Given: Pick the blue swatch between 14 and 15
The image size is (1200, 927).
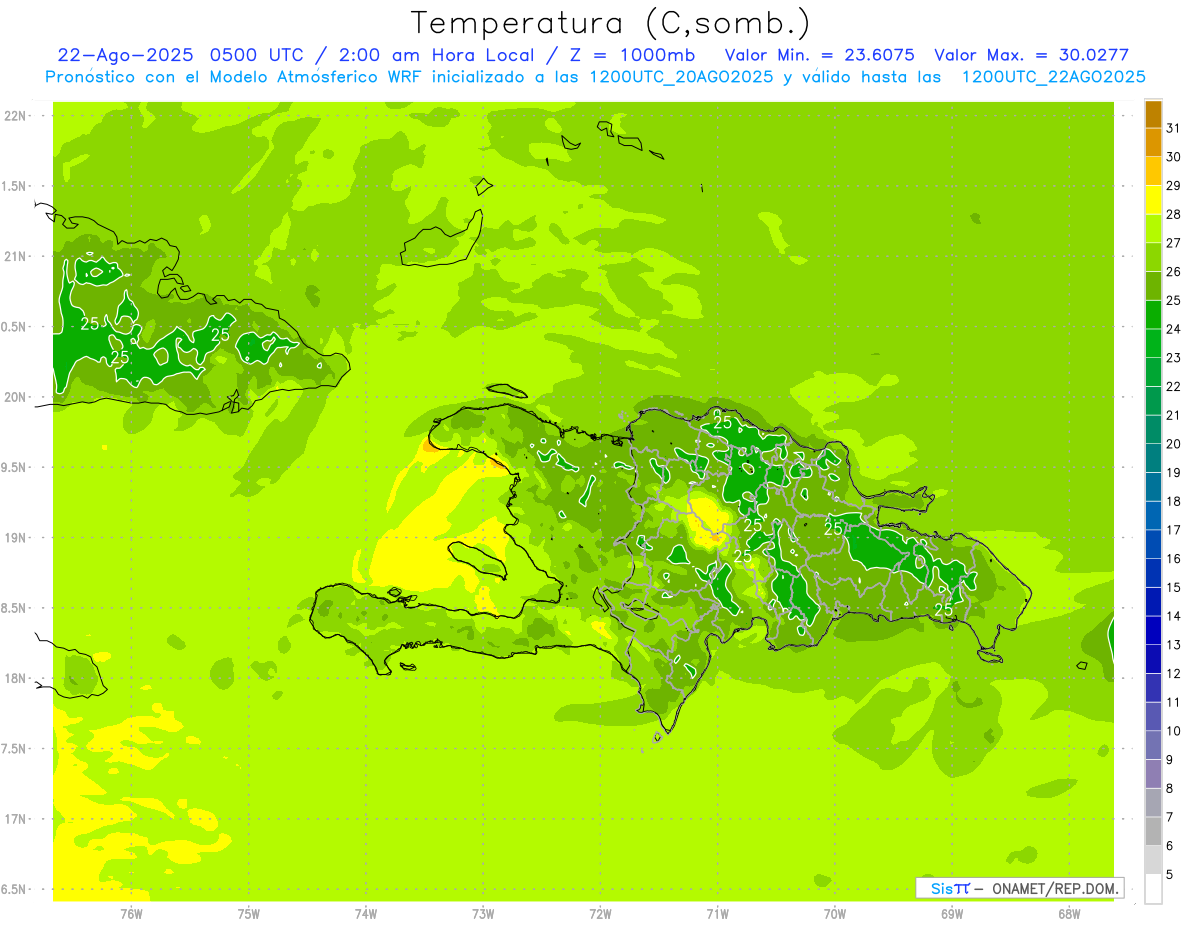Looking at the screenshot, I should click(1153, 602).
